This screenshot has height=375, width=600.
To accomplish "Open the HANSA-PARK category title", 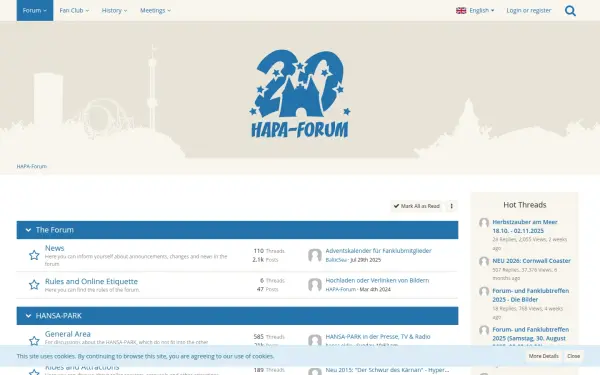I will [x=59, y=316].
